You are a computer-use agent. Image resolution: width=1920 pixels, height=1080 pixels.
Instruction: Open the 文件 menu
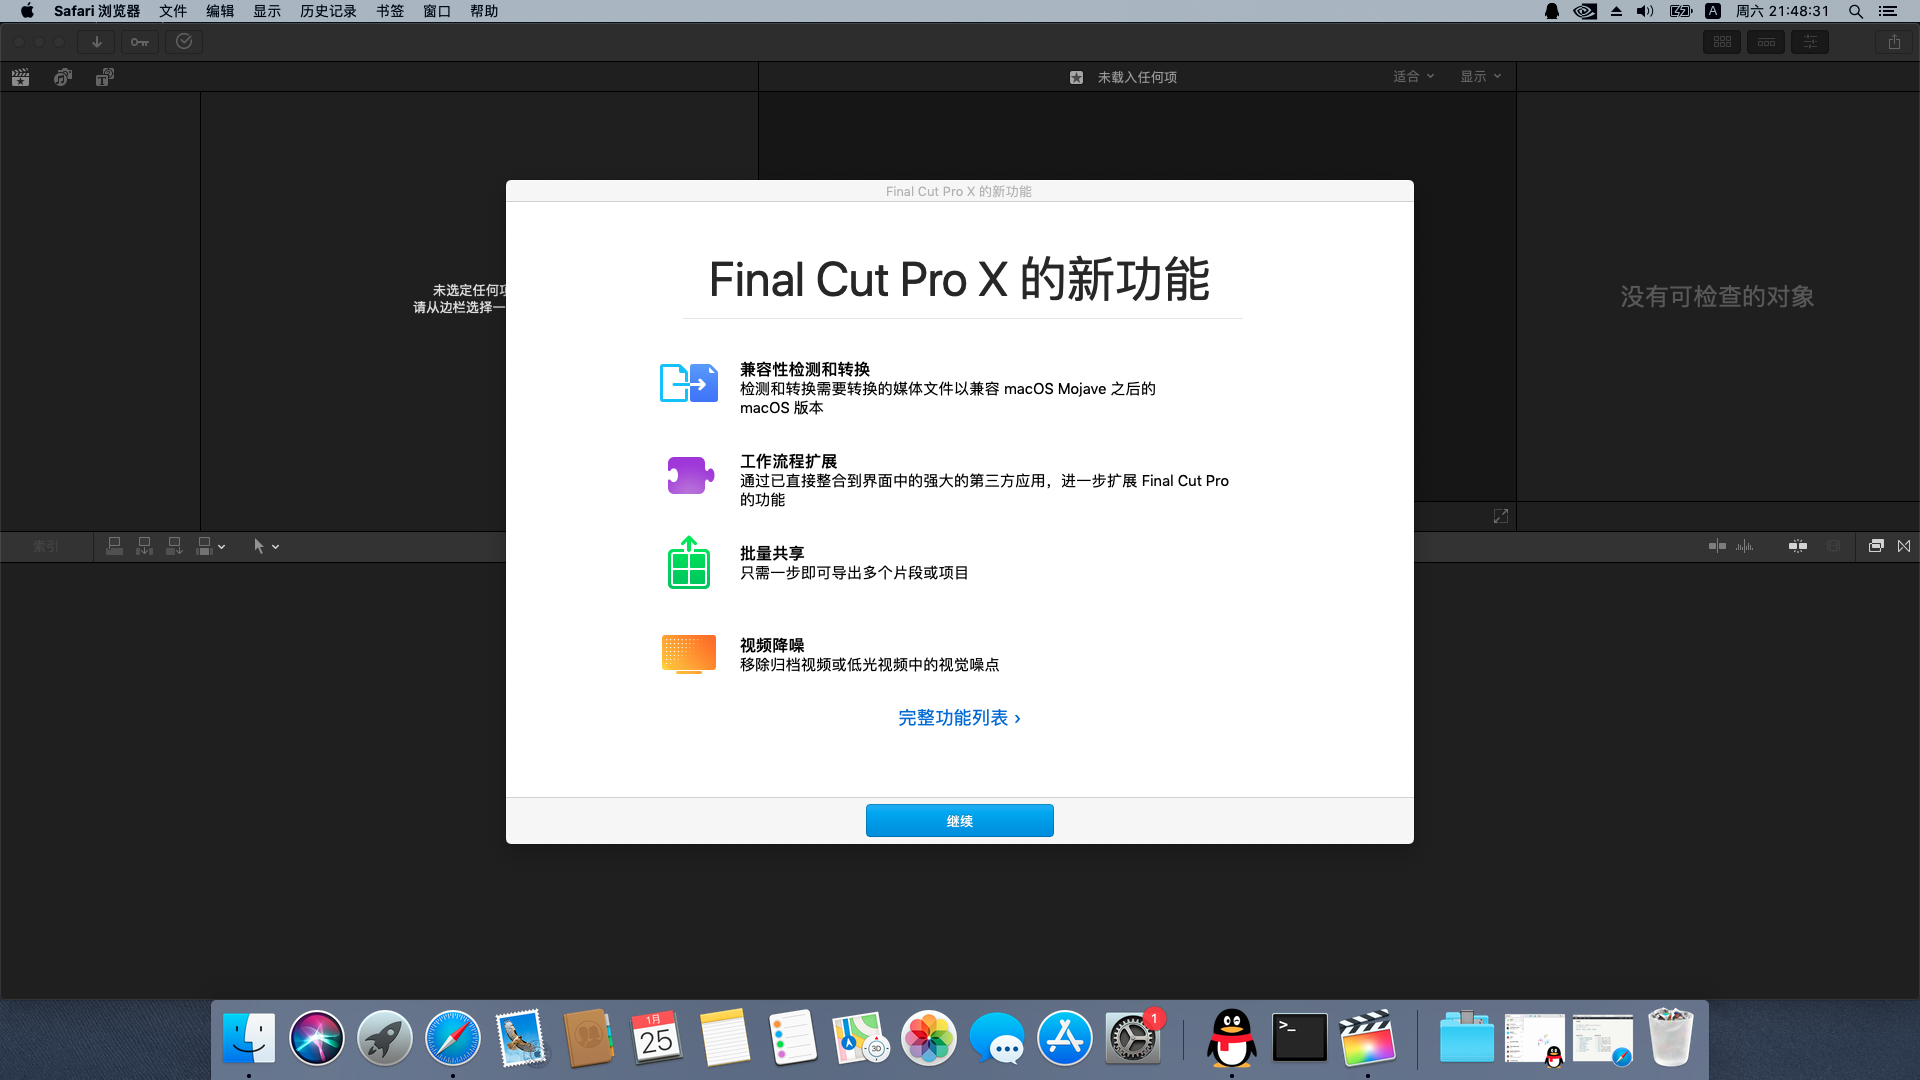(x=173, y=11)
